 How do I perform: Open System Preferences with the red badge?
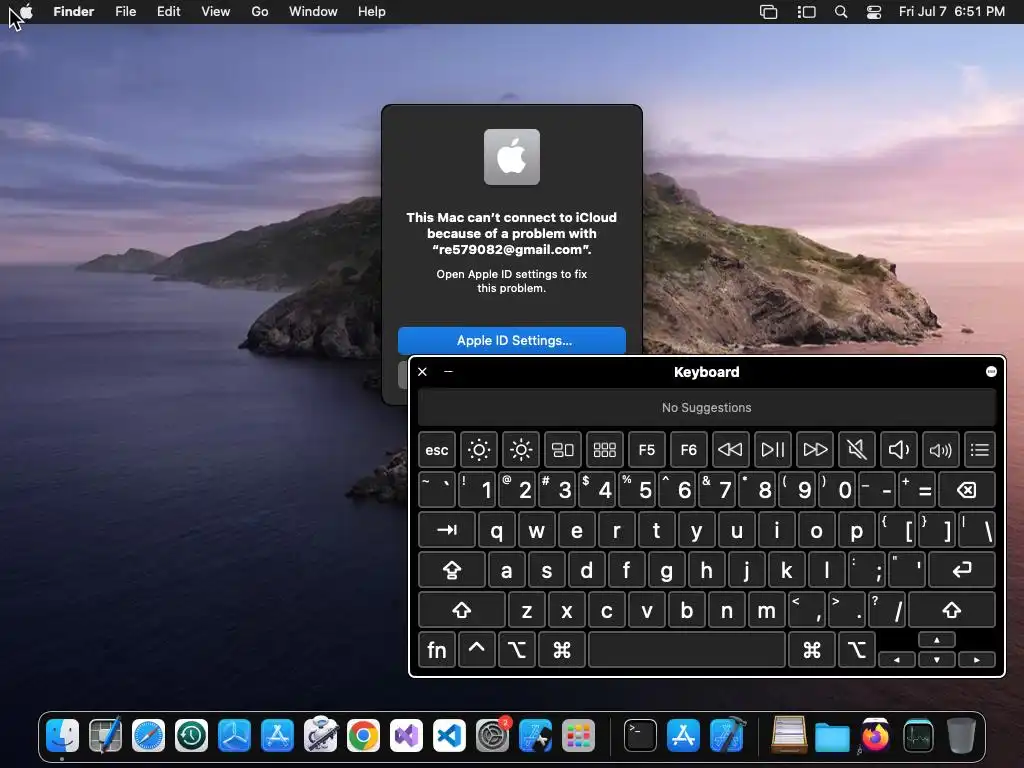(493, 736)
